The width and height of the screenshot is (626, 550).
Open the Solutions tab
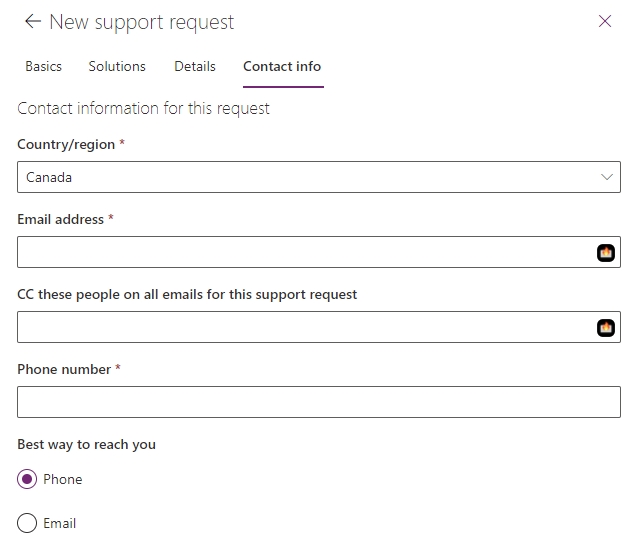coord(117,66)
